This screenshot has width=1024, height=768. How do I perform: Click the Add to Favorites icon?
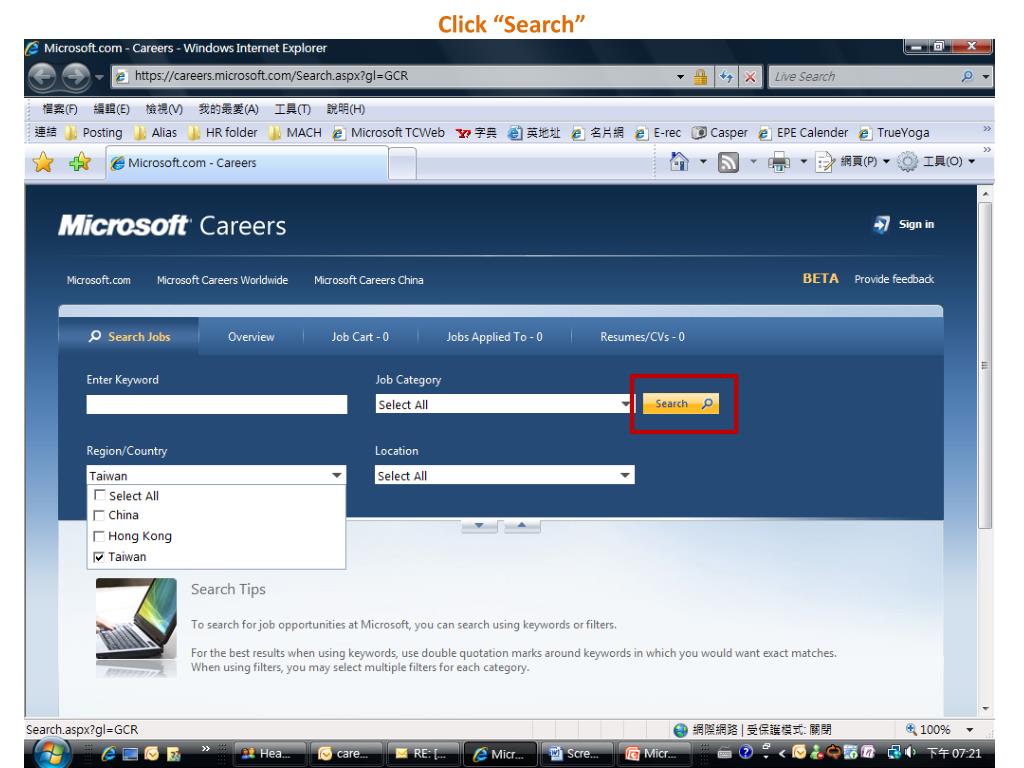80,162
